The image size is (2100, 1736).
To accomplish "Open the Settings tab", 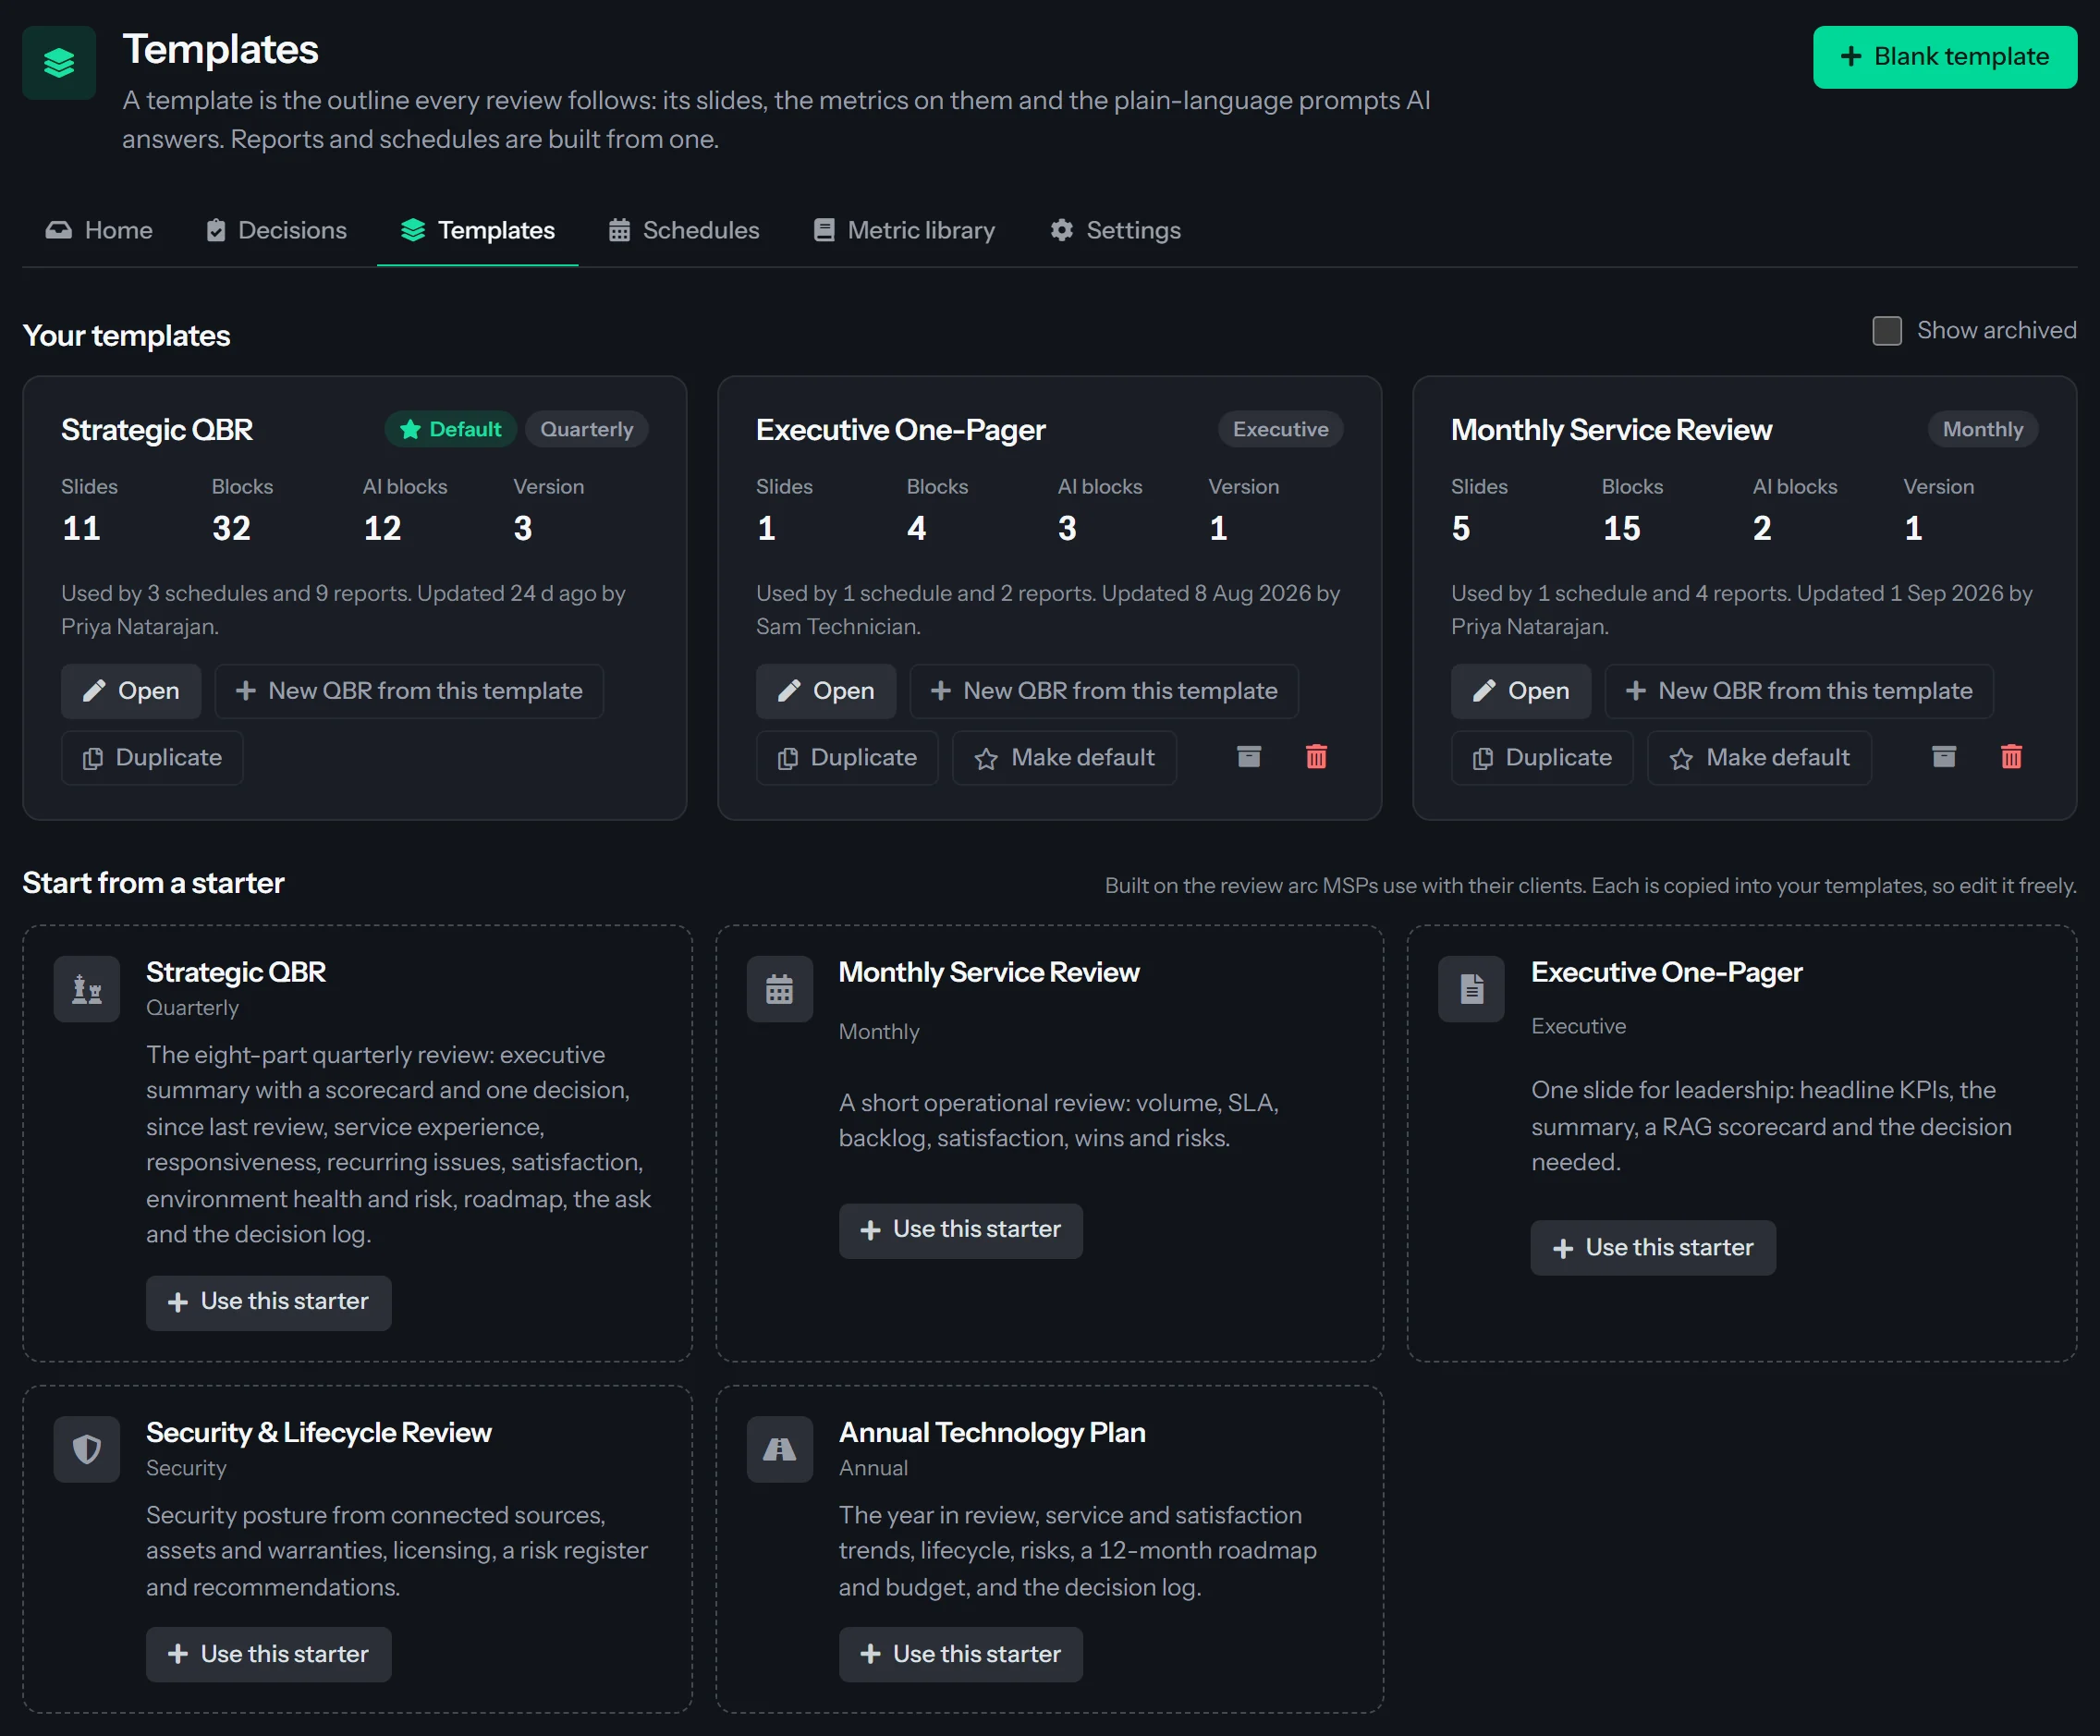I will pos(1116,231).
